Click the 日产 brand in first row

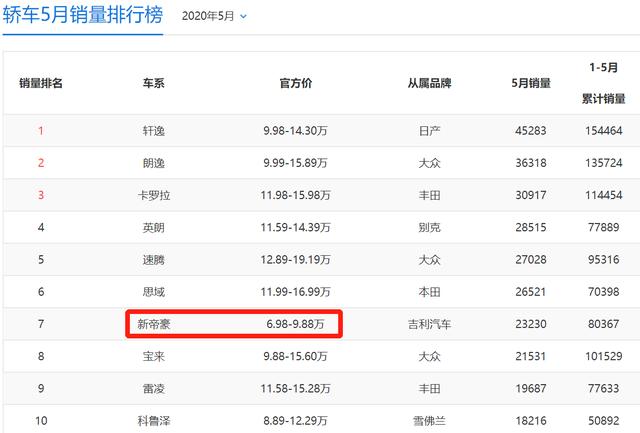click(429, 130)
